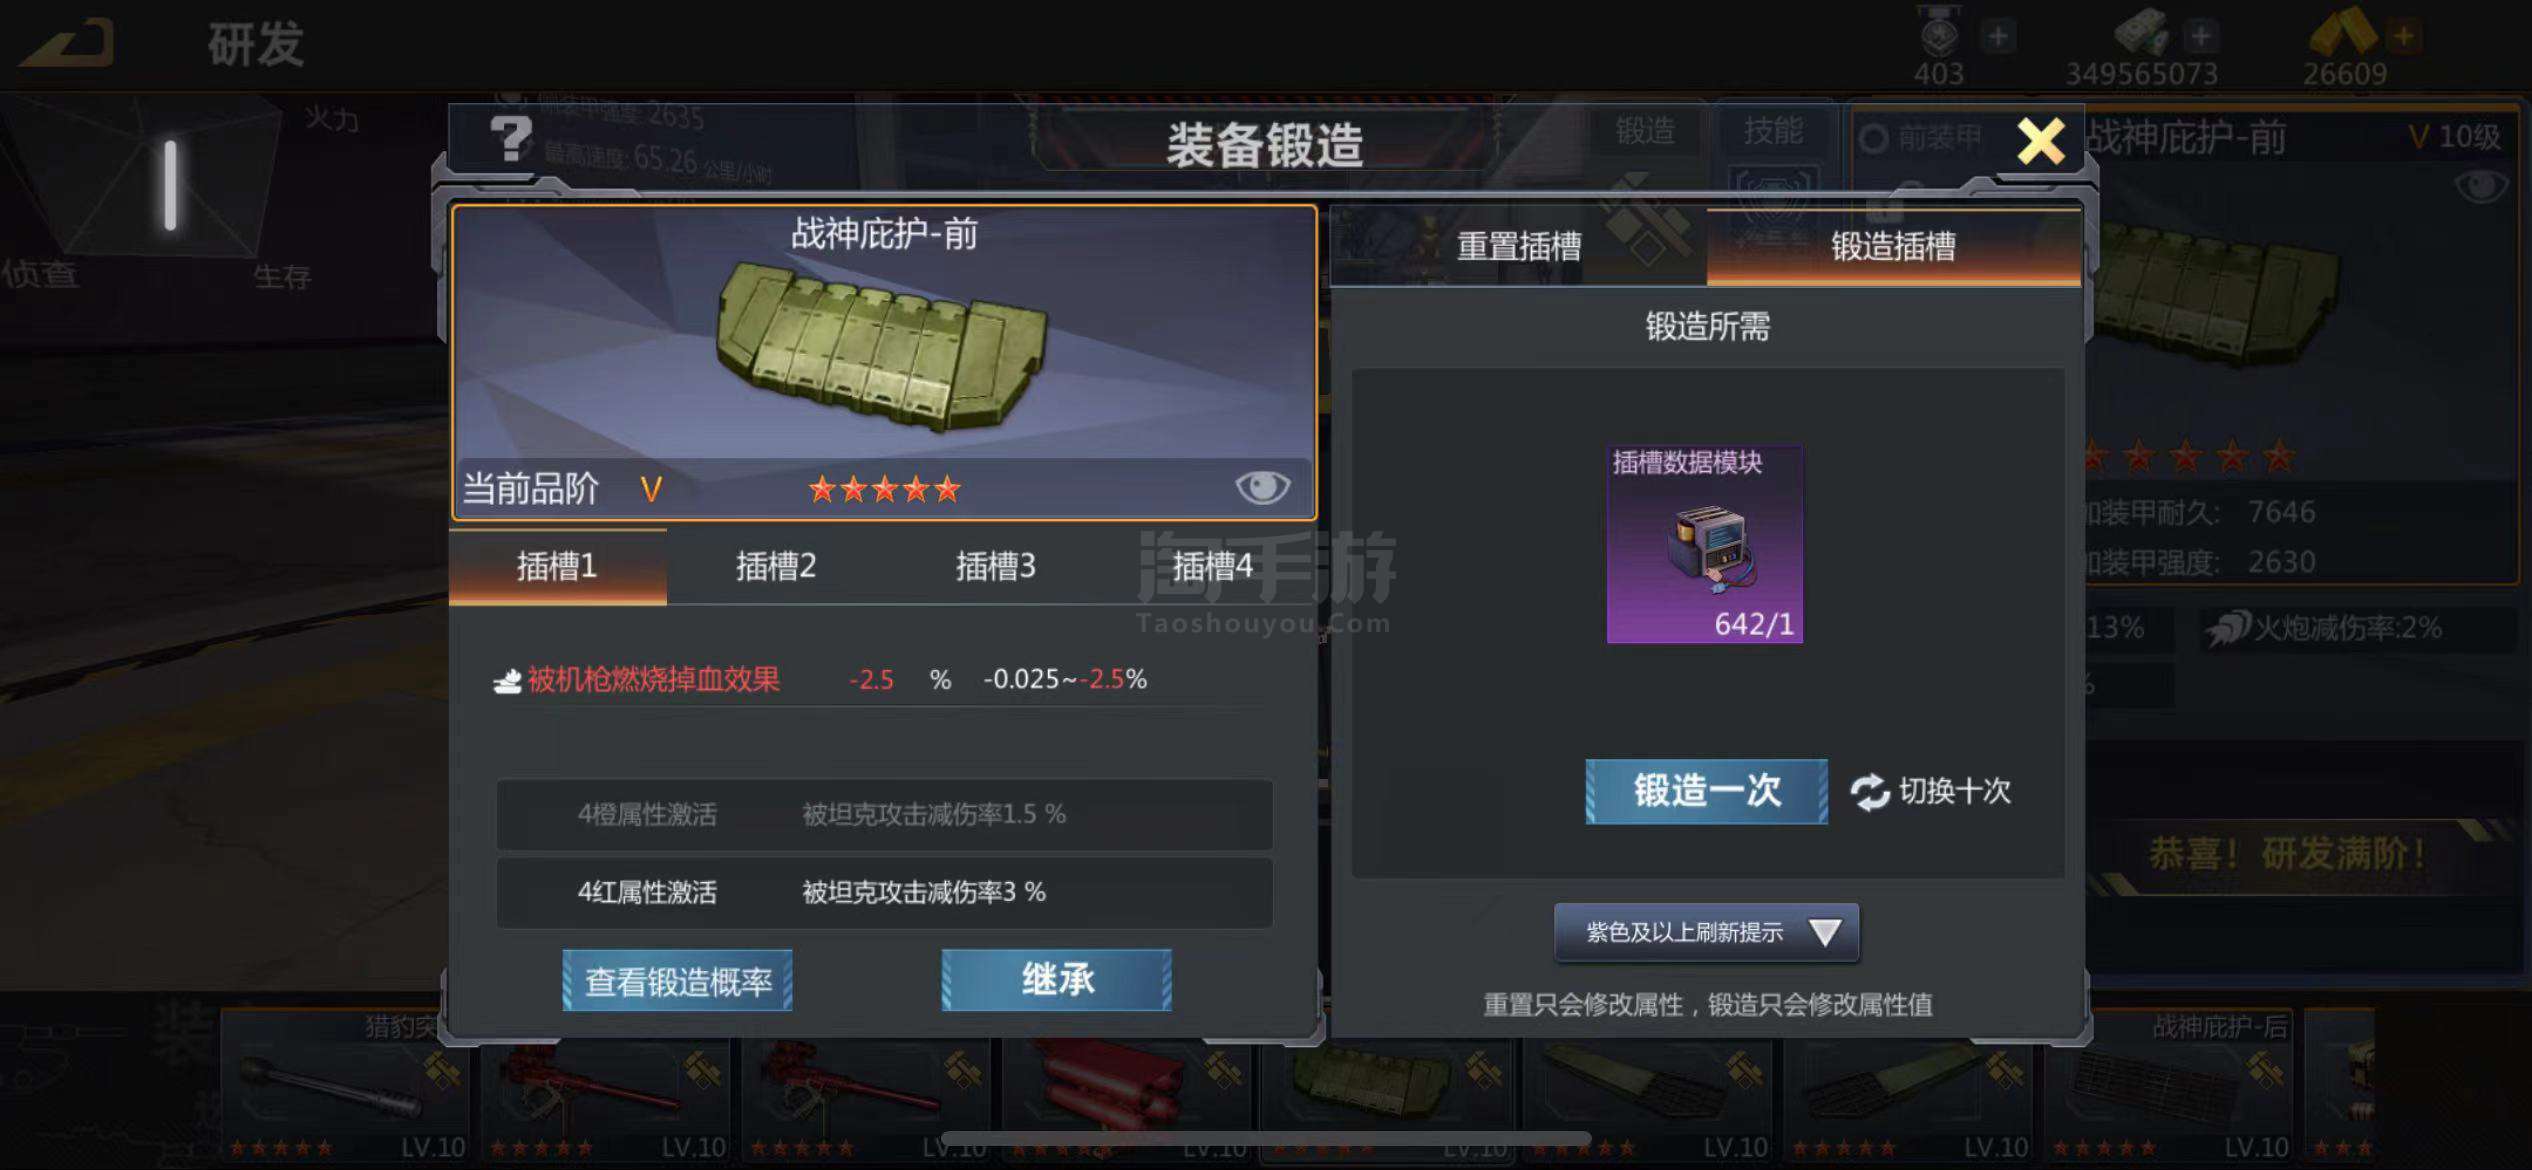This screenshot has width=2532, height=1170.
Task: Click the tank icon beside 被机枪燃烧掉血效果
Action: pyautogui.click(x=507, y=681)
